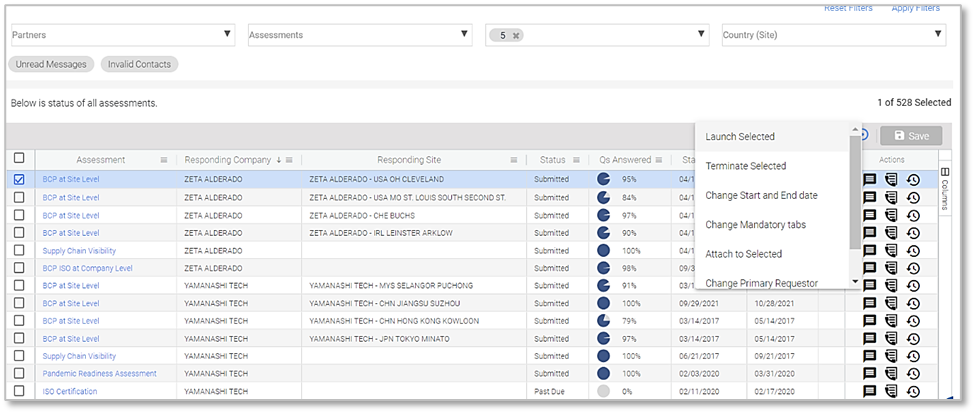This screenshot has width=975, height=414.
Task: View history for the MYS Selangor Puchong row
Action: coord(913,286)
